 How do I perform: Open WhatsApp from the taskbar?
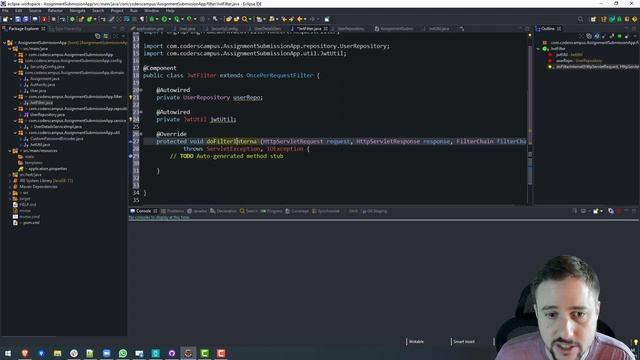click(x=122, y=353)
